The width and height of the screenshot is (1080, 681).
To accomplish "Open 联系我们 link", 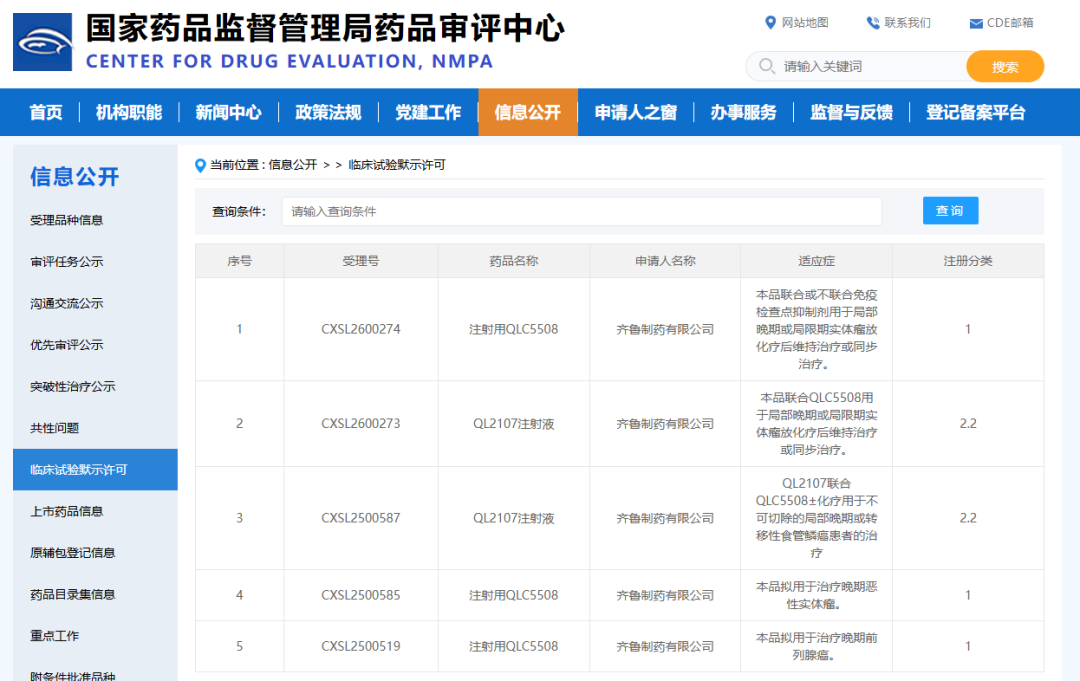I will [907, 23].
